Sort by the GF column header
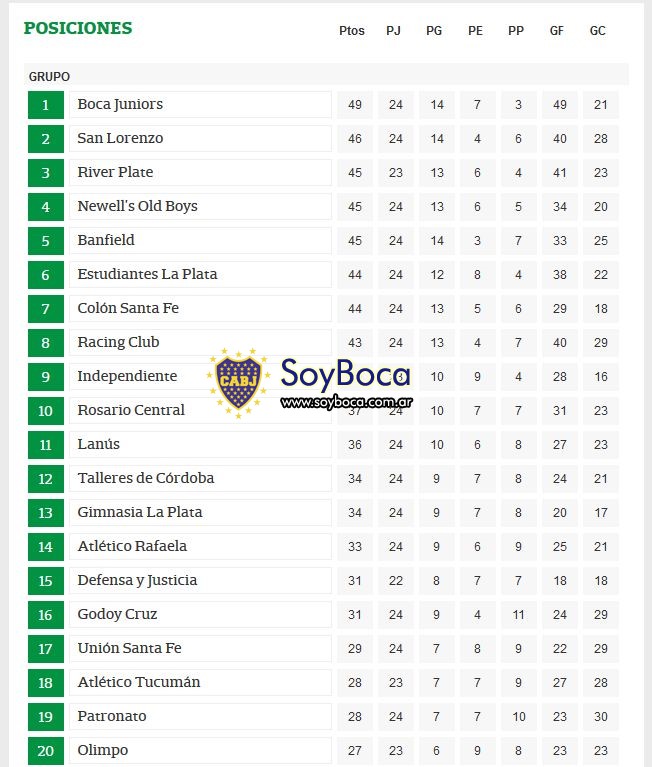Image resolution: width=652 pixels, height=767 pixels. 557,31
